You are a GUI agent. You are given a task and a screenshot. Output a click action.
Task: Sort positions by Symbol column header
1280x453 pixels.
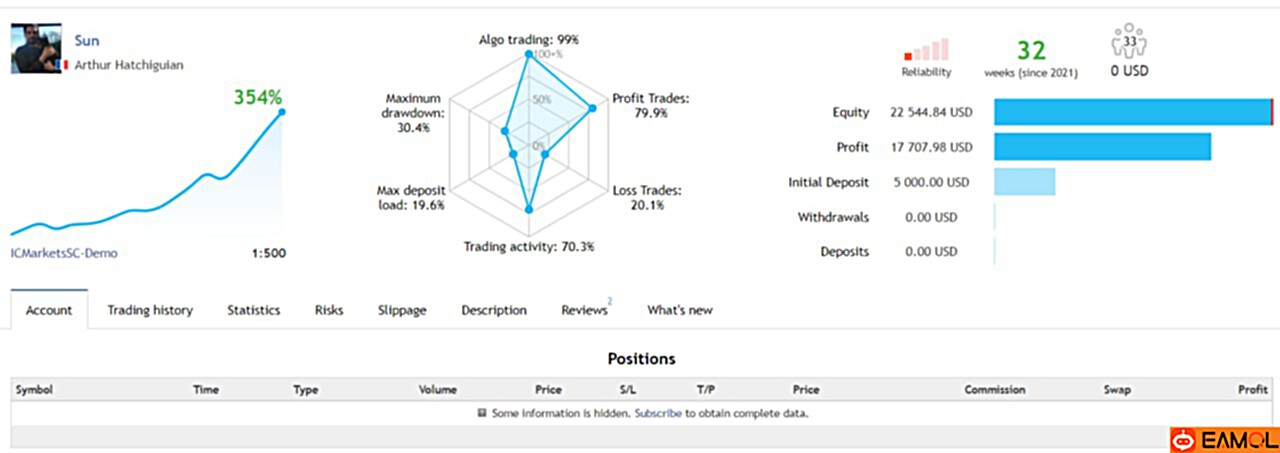pyautogui.click(x=34, y=390)
